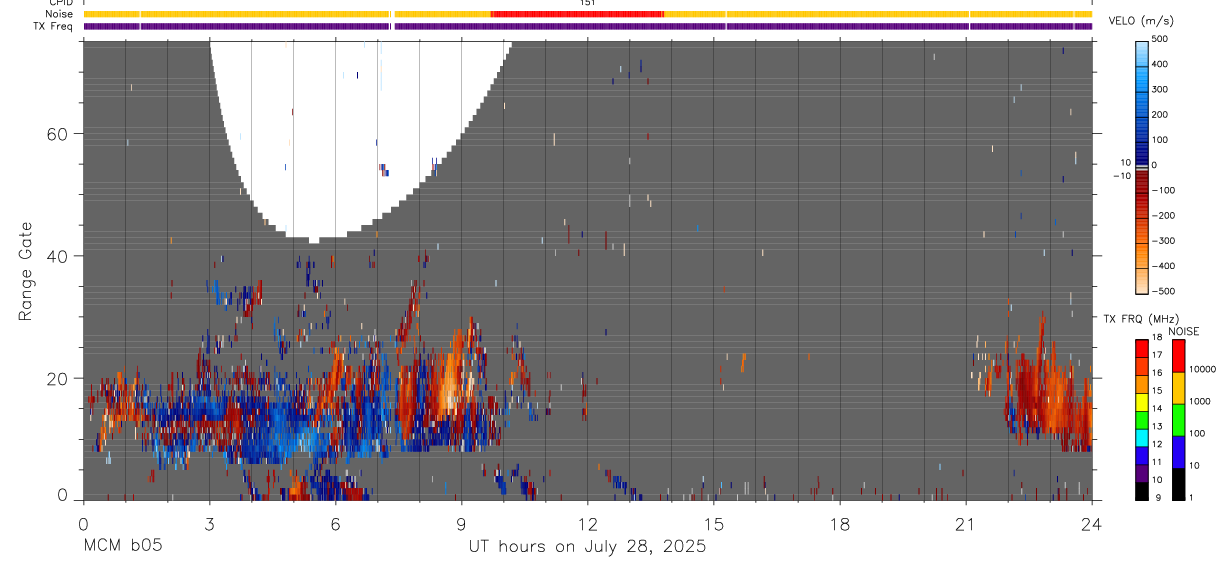This screenshot has height=567, width=1228.
Task: Click the '1000' tick on the NOISE legend
Action: 1200,402
